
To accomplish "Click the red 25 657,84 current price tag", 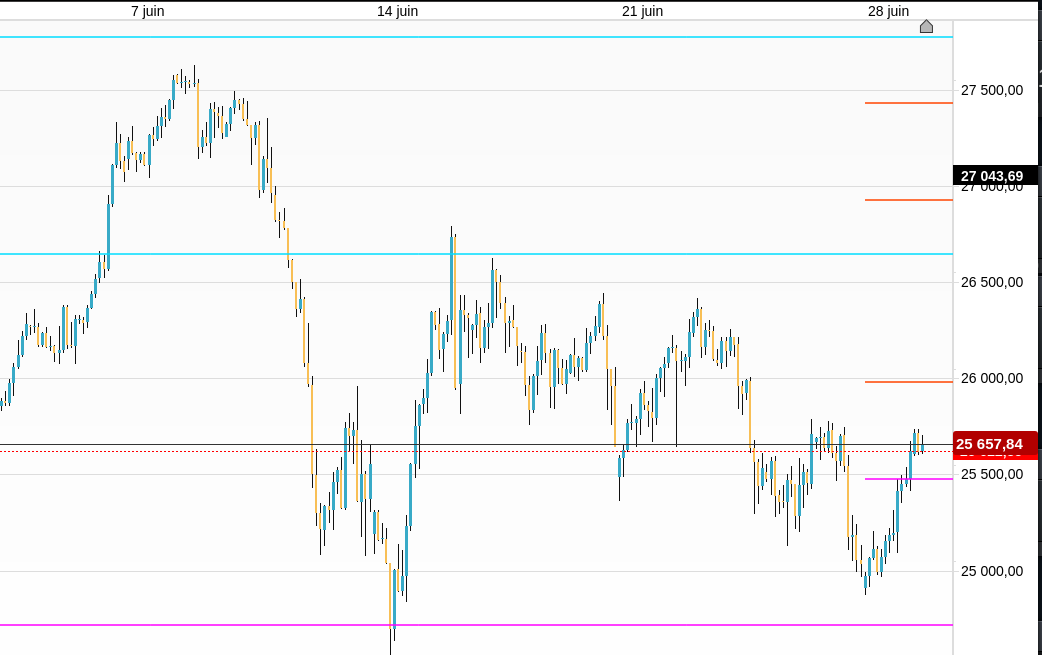I will [x=995, y=443].
